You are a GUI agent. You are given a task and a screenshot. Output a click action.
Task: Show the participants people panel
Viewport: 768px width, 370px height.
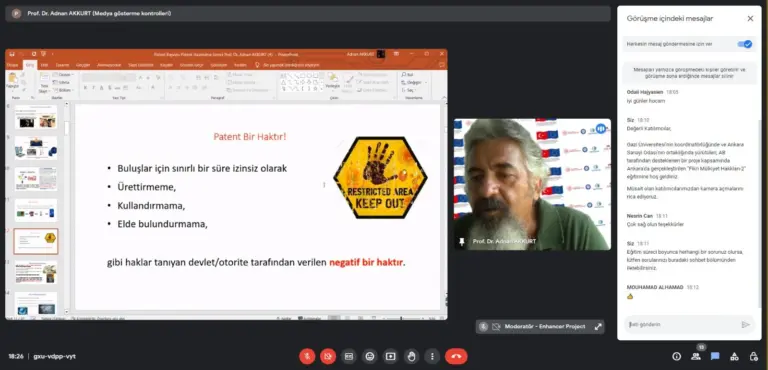coord(696,356)
